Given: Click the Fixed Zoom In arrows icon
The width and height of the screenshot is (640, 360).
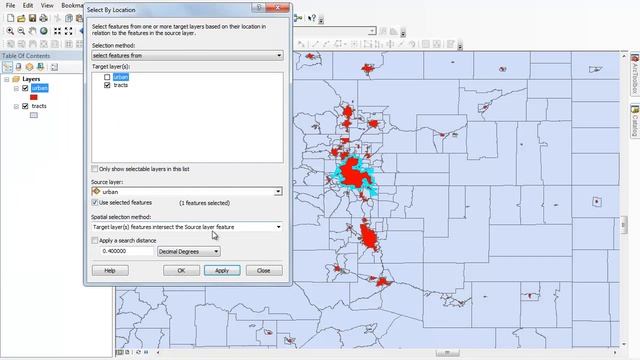Looking at the screenshot, I should click(58, 31).
